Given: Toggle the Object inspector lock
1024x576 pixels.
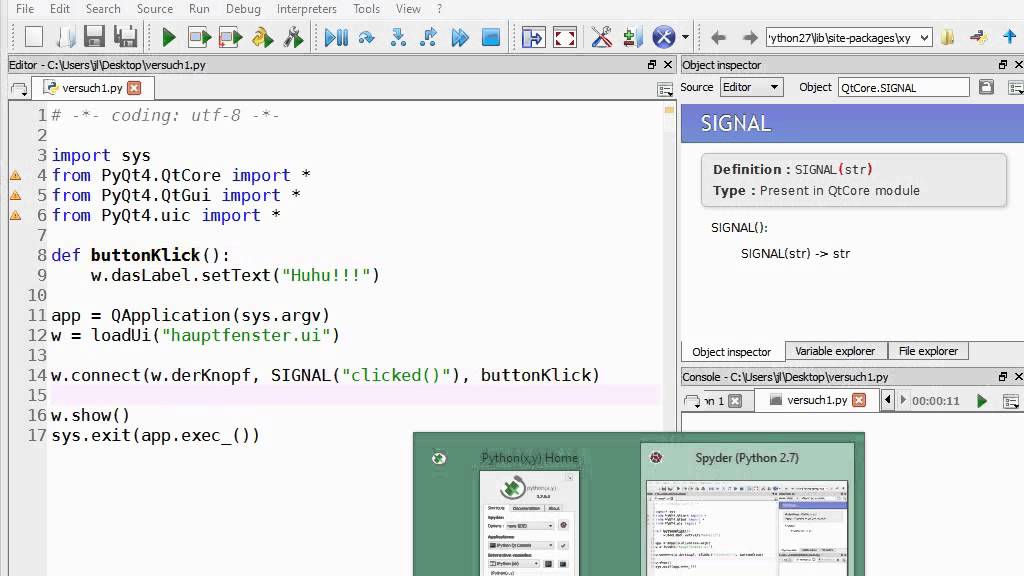Looking at the screenshot, I should [x=986, y=87].
